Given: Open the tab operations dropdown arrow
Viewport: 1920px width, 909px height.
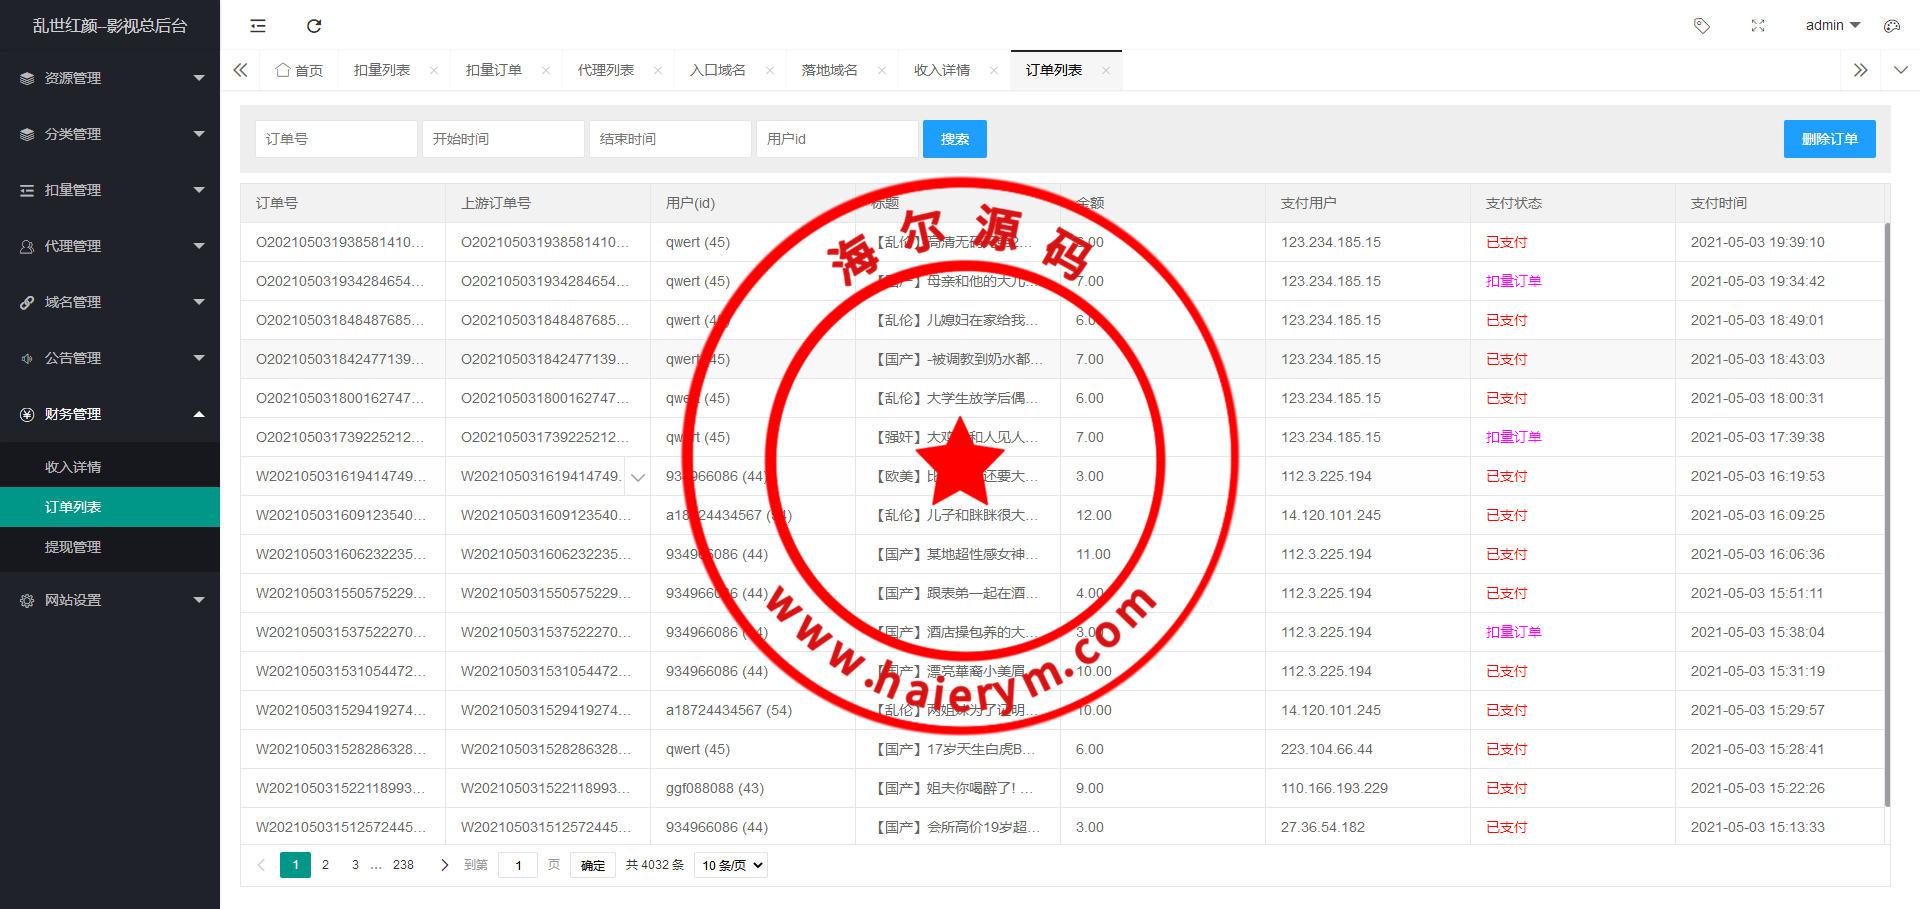Looking at the screenshot, I should click(x=1900, y=70).
